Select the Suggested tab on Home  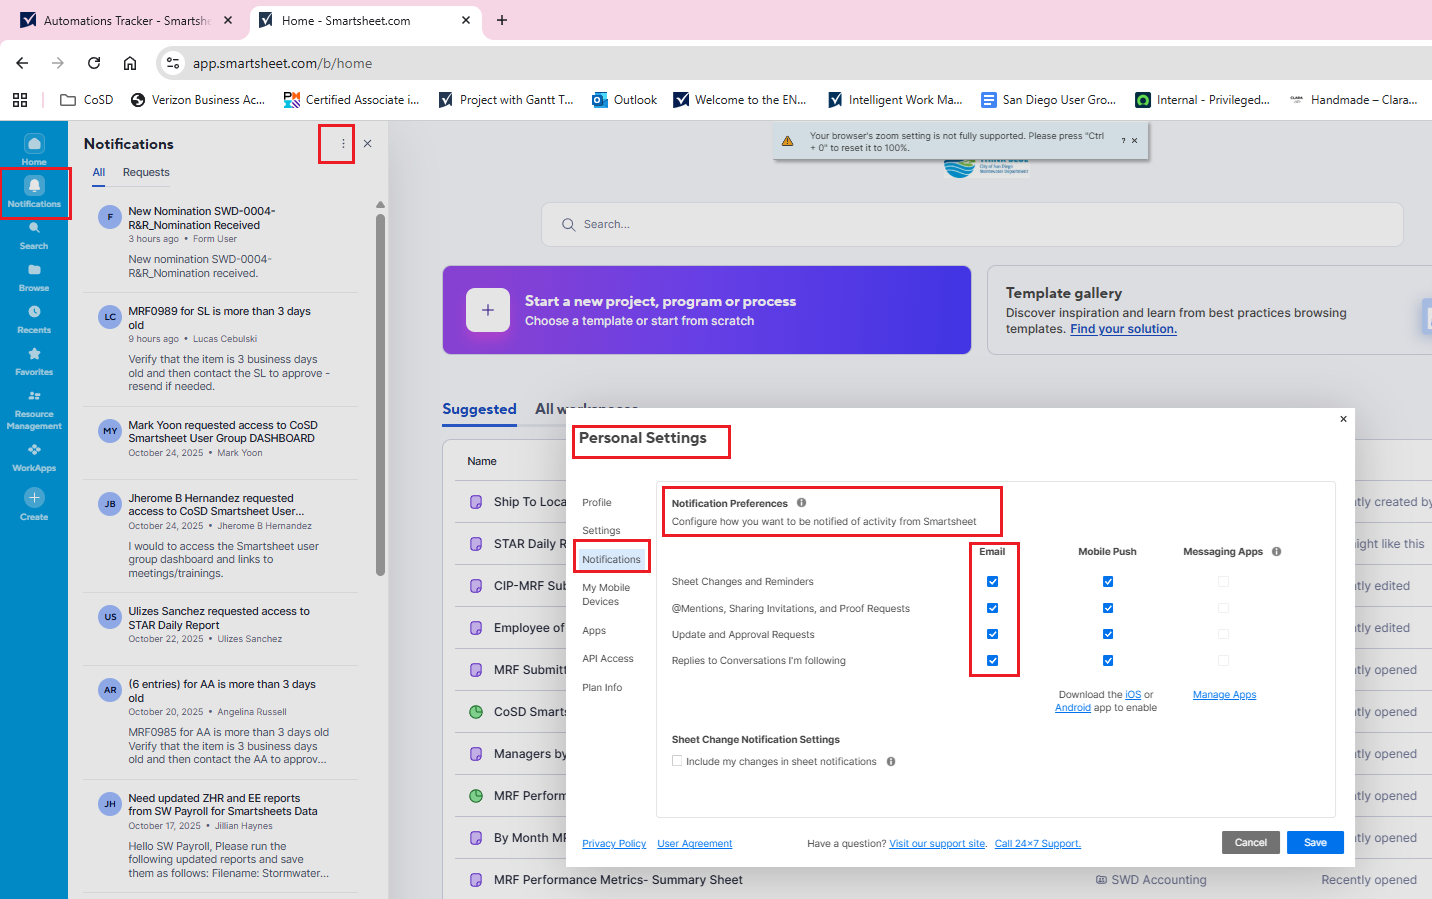(479, 409)
